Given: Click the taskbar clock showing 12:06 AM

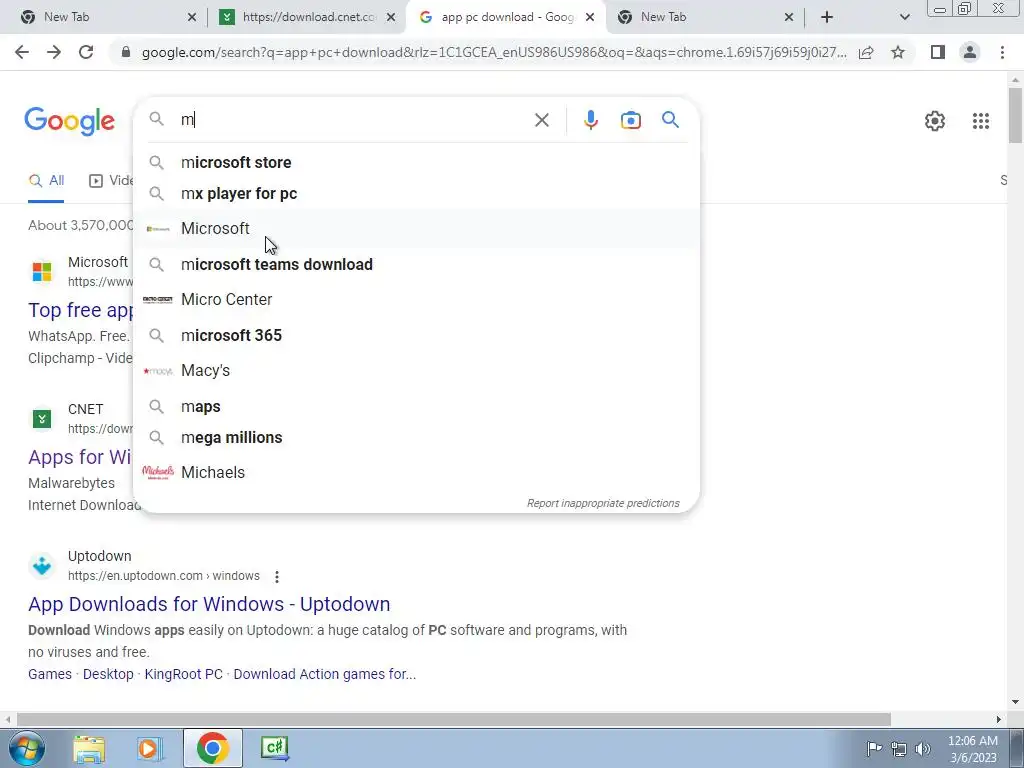Looking at the screenshot, I should pos(972,748).
